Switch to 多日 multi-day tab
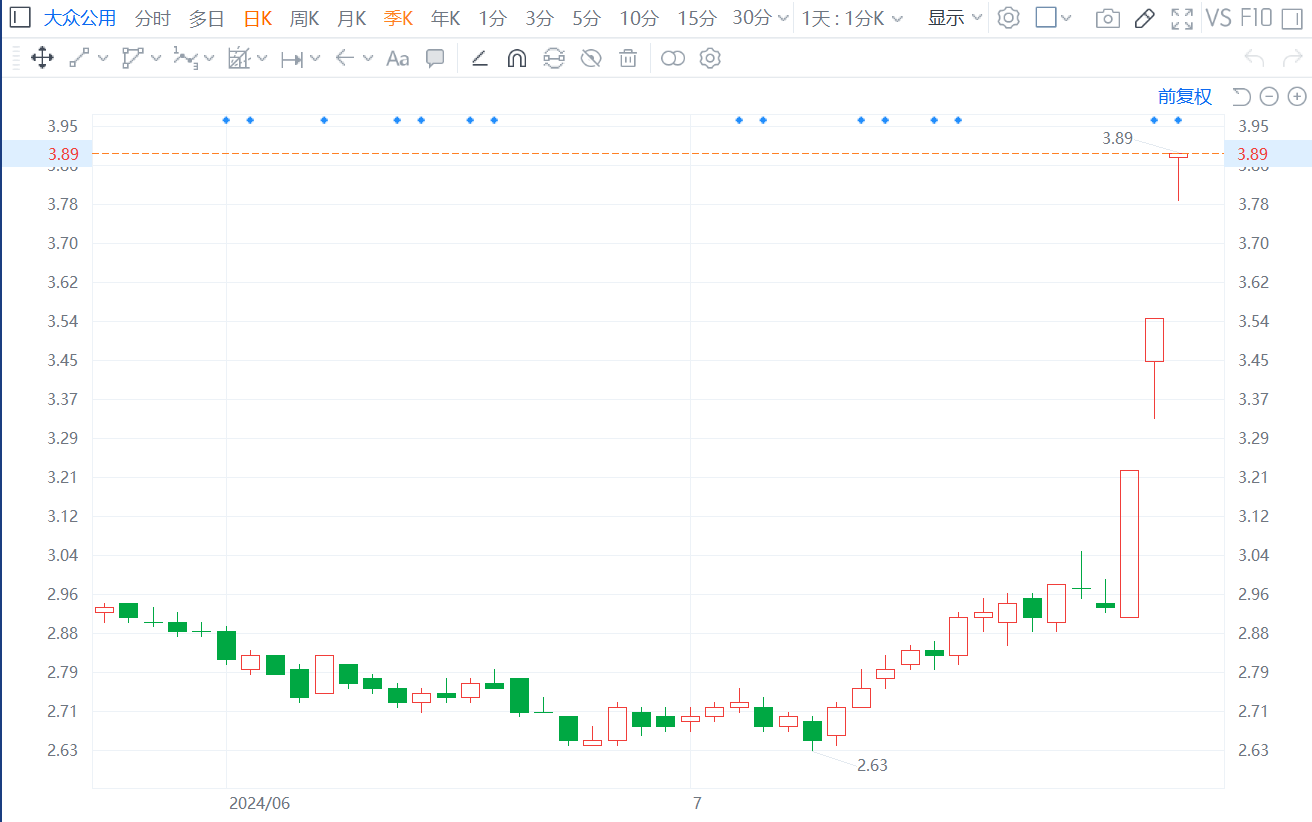Viewport: 1312px width, 822px height. click(x=207, y=18)
